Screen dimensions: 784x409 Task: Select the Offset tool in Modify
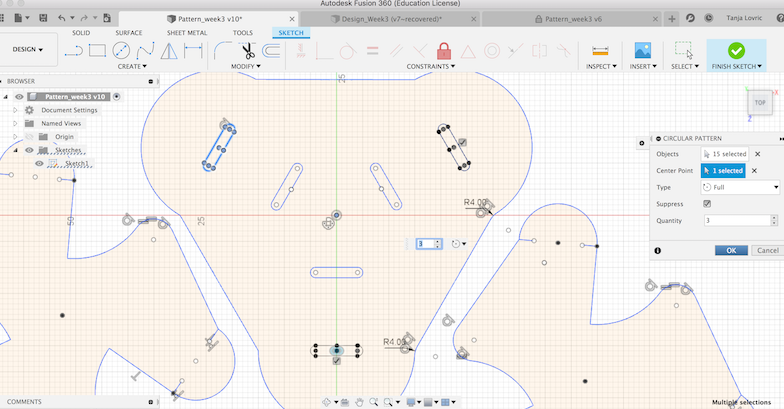[x=271, y=50]
